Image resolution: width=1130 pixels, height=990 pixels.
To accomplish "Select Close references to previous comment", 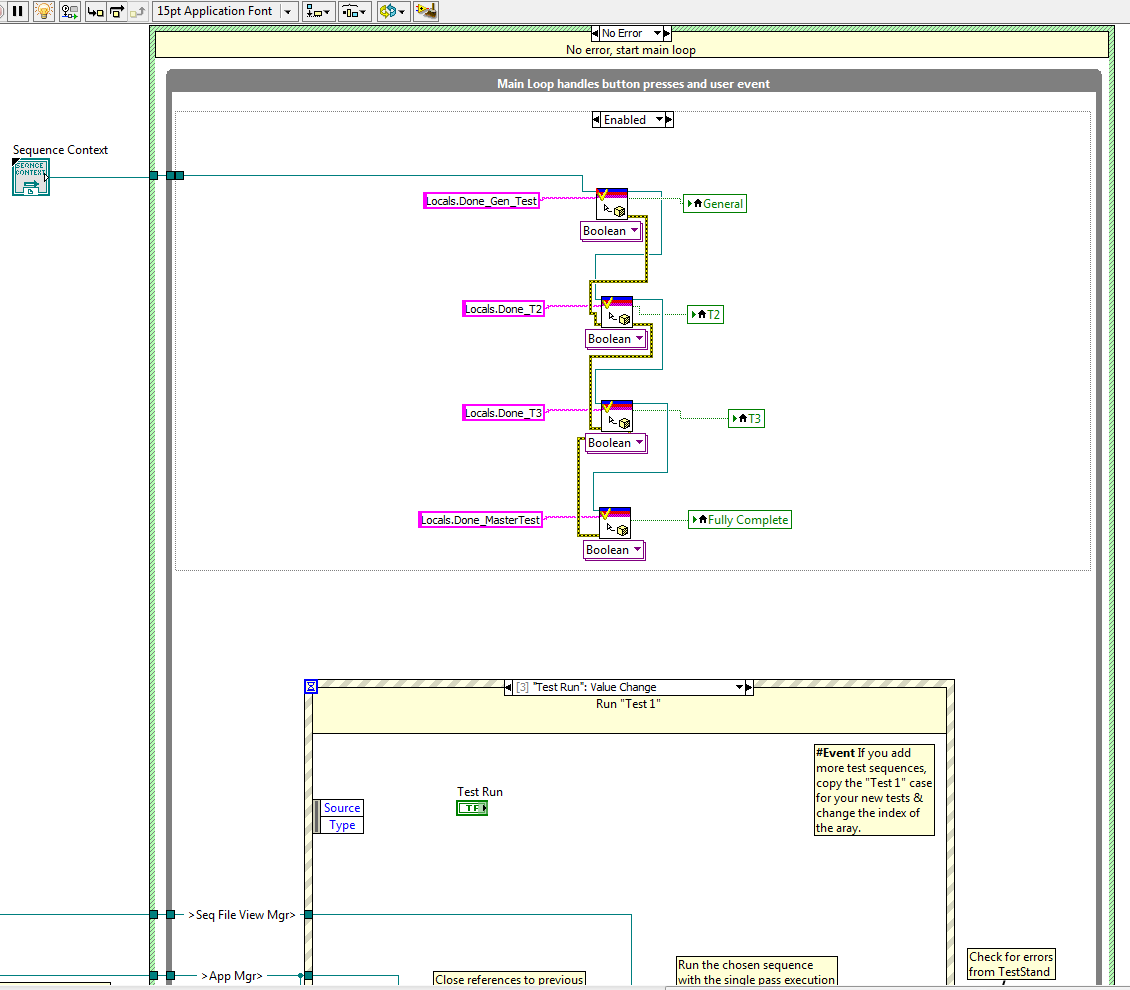I will [x=510, y=979].
